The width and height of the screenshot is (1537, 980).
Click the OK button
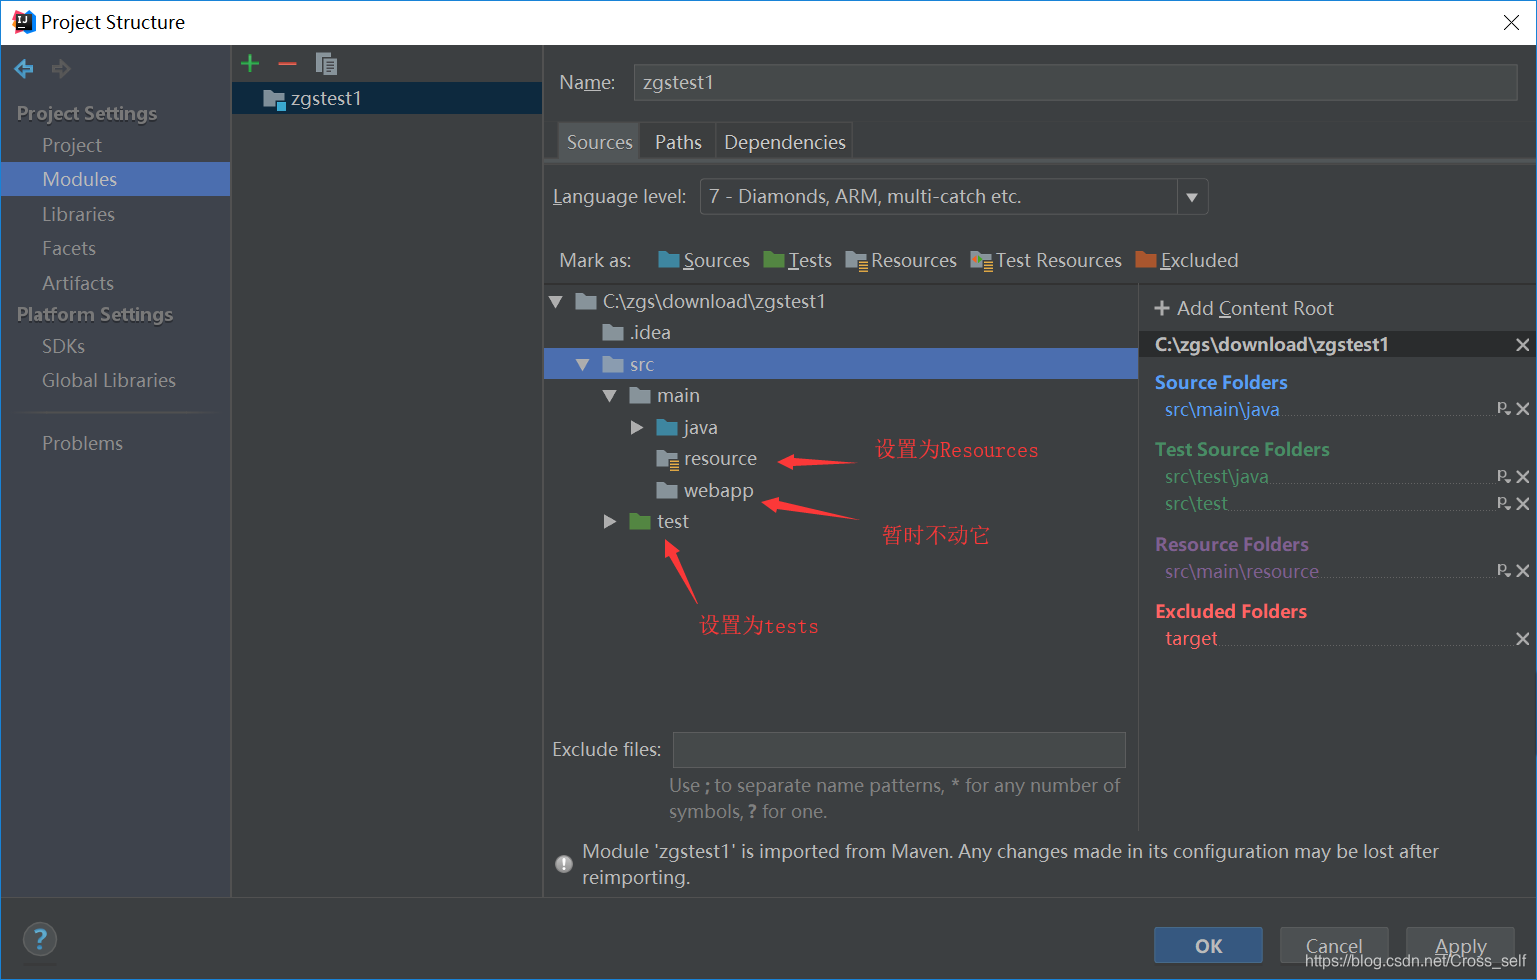pos(1208,945)
